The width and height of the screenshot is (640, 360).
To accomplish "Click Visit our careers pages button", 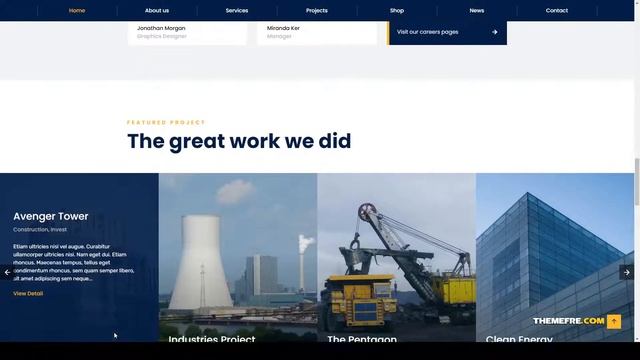I will tap(447, 32).
